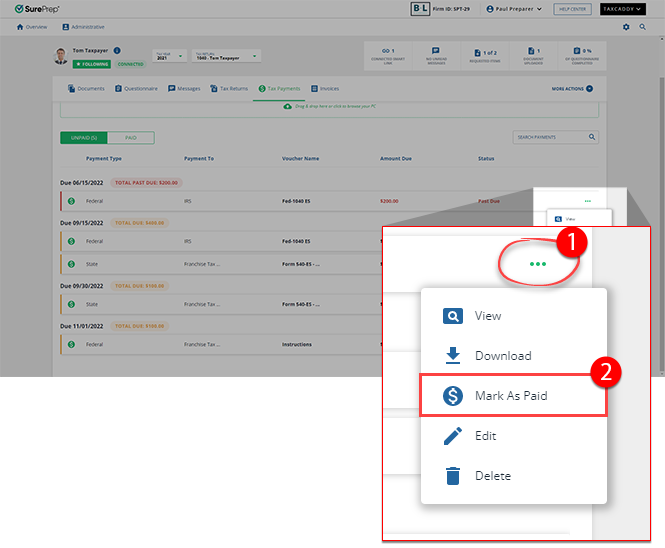Toggle the green Following badge
Screen dimensions: 665x548
point(93,63)
